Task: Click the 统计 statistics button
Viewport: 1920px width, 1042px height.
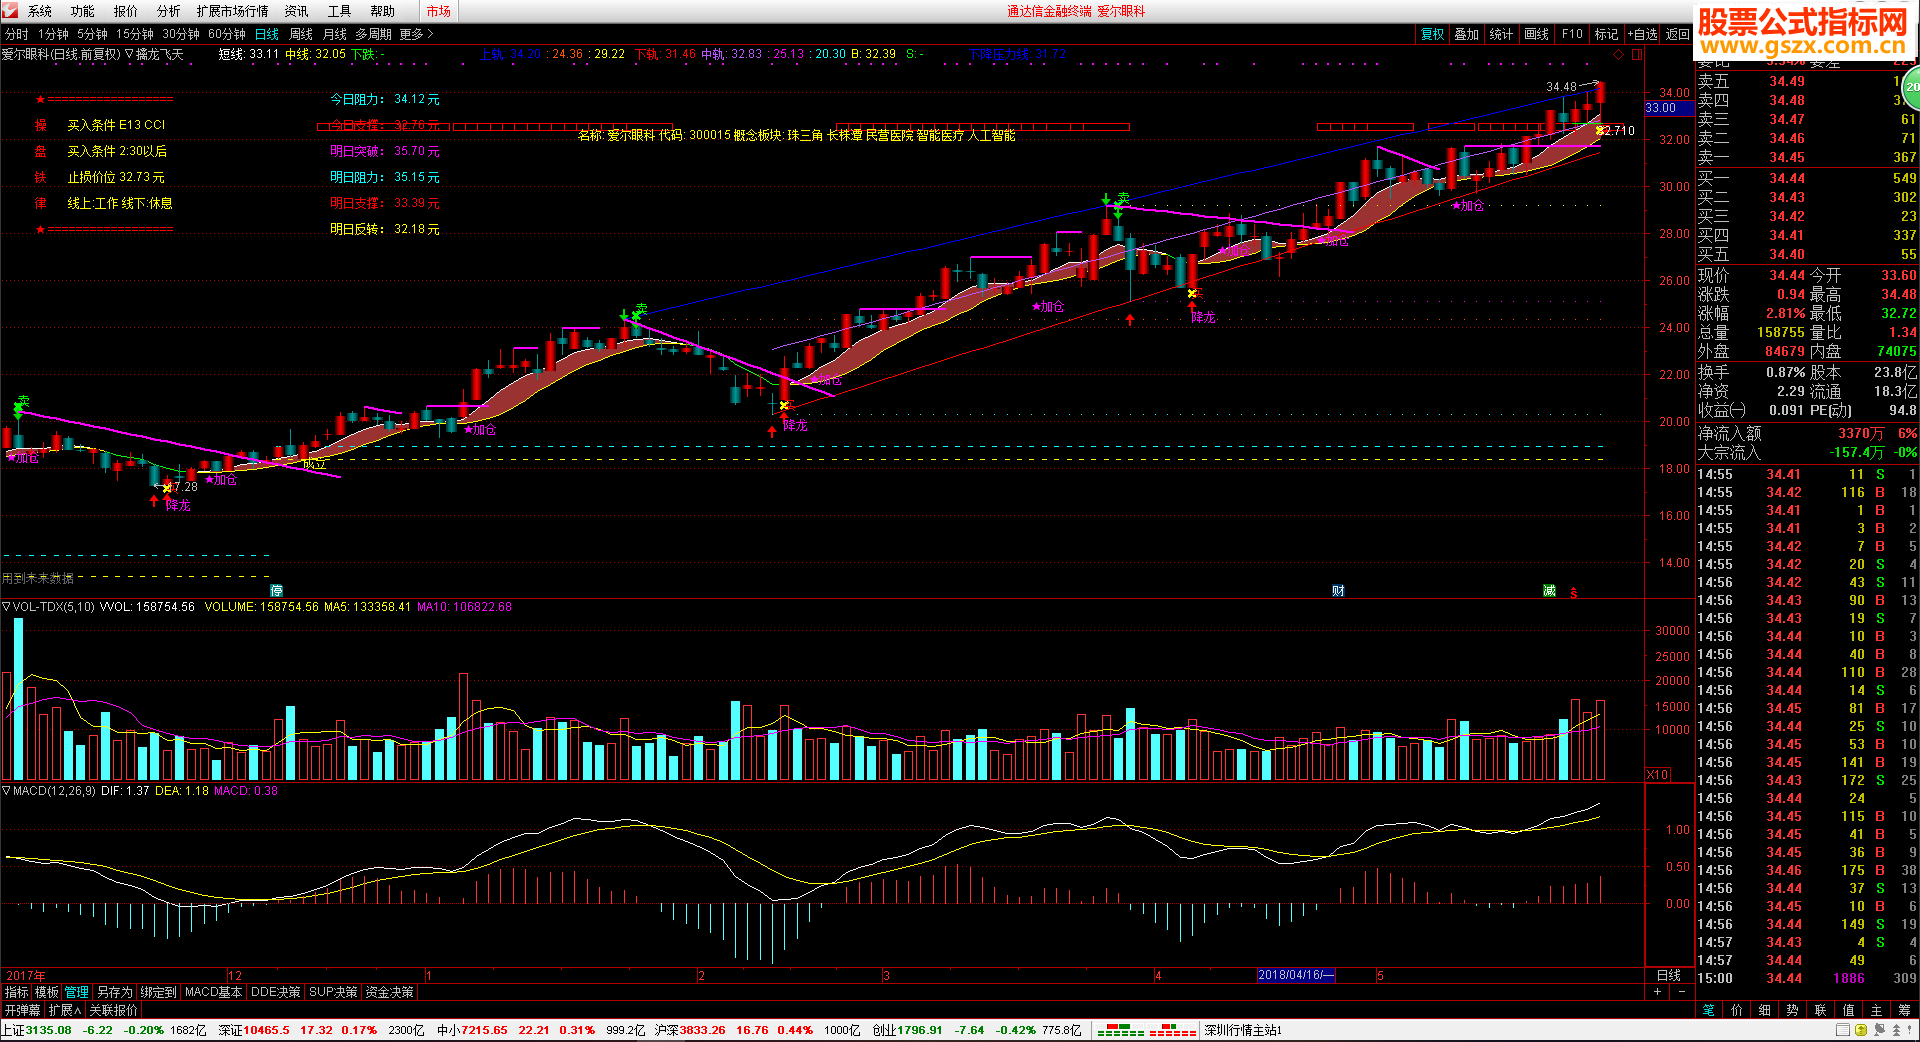Action: coord(1502,34)
